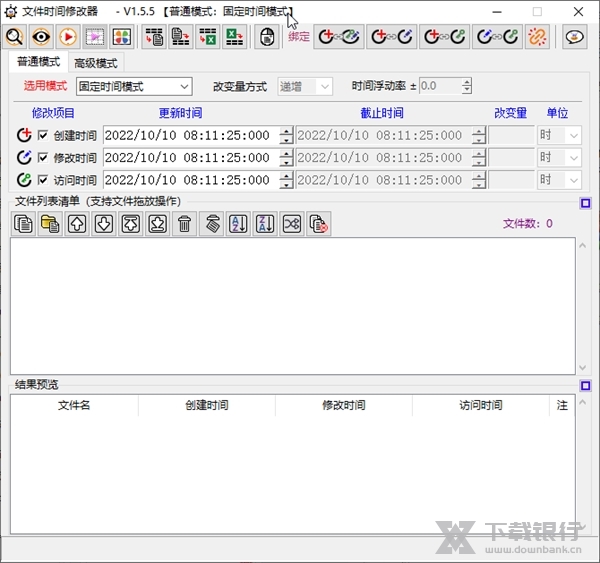Click the 创建时间 截止时间 spinner arrows

click(479, 135)
